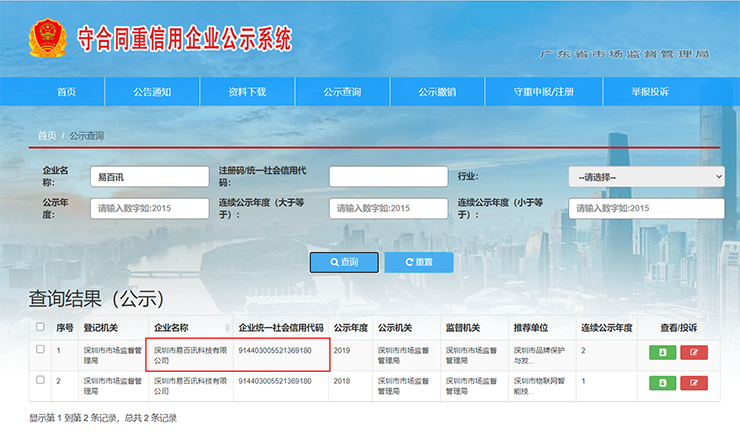
Task: Open 举报投诉 in the navigation bar
Action: [649, 92]
